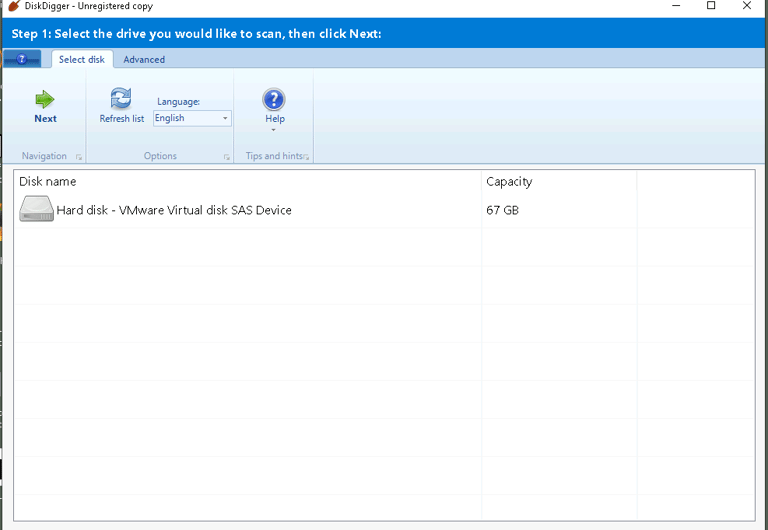This screenshot has width=768, height=530.
Task: Expand the Options group launcher
Action: [227, 157]
